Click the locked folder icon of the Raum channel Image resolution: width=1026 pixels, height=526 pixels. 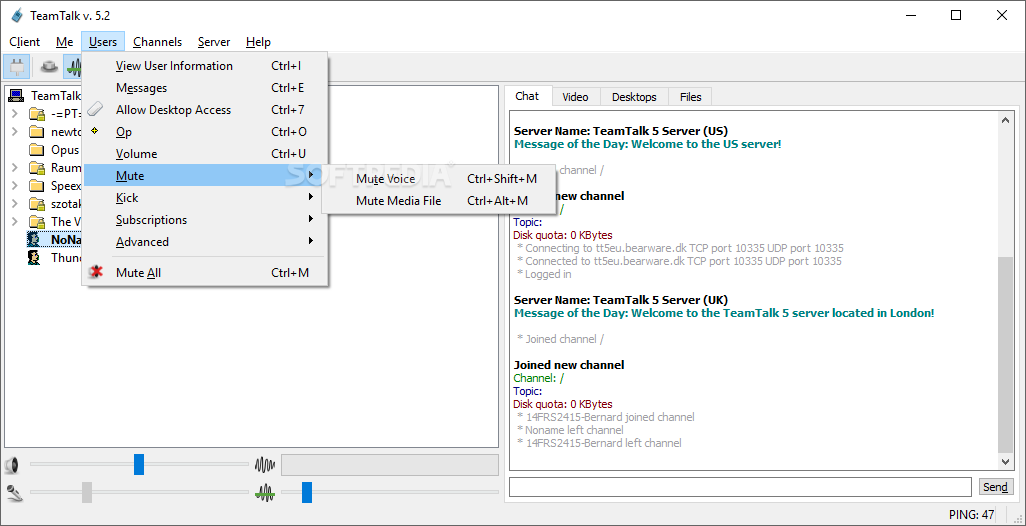(37, 167)
